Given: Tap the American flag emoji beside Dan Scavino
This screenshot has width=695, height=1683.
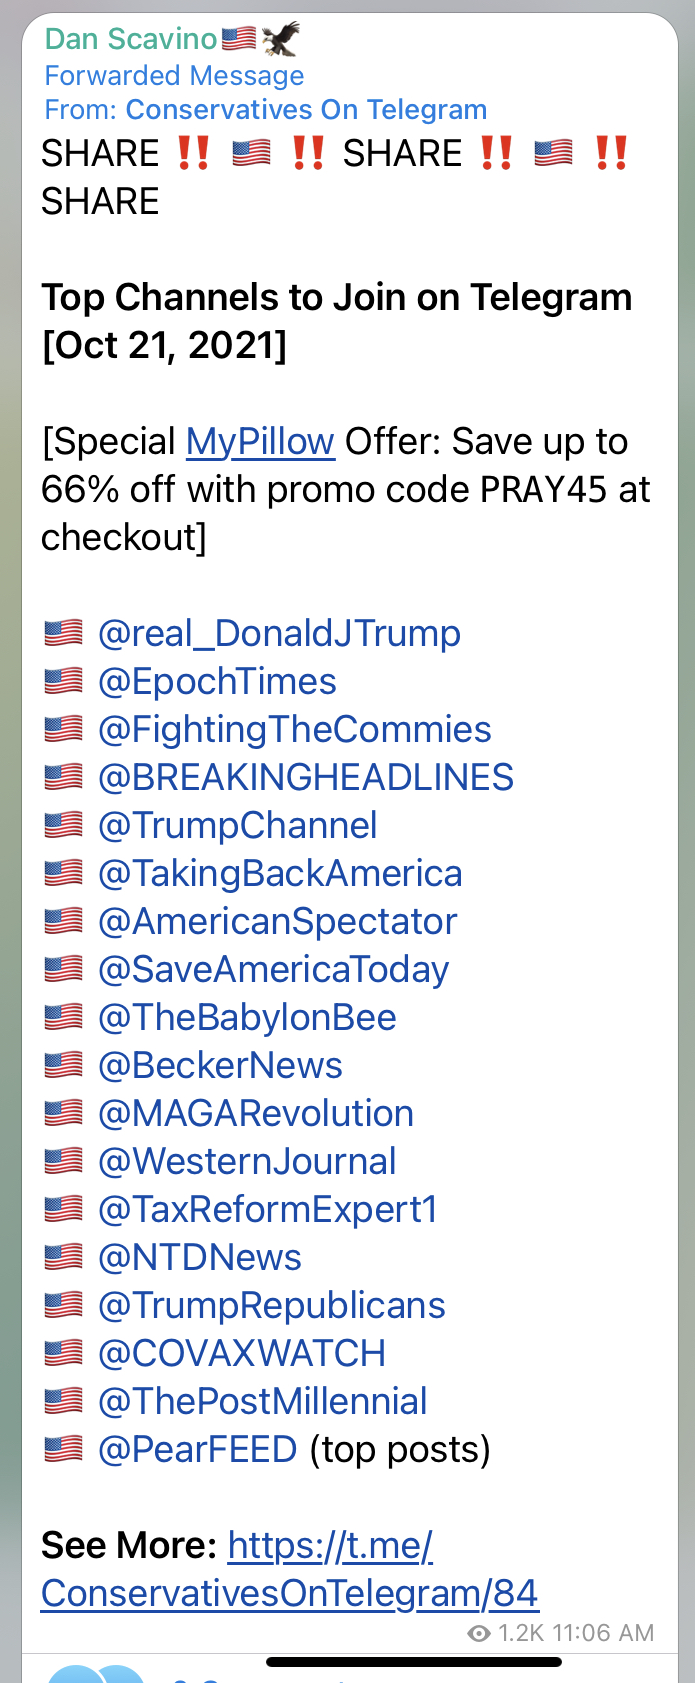Looking at the screenshot, I should [x=238, y=39].
